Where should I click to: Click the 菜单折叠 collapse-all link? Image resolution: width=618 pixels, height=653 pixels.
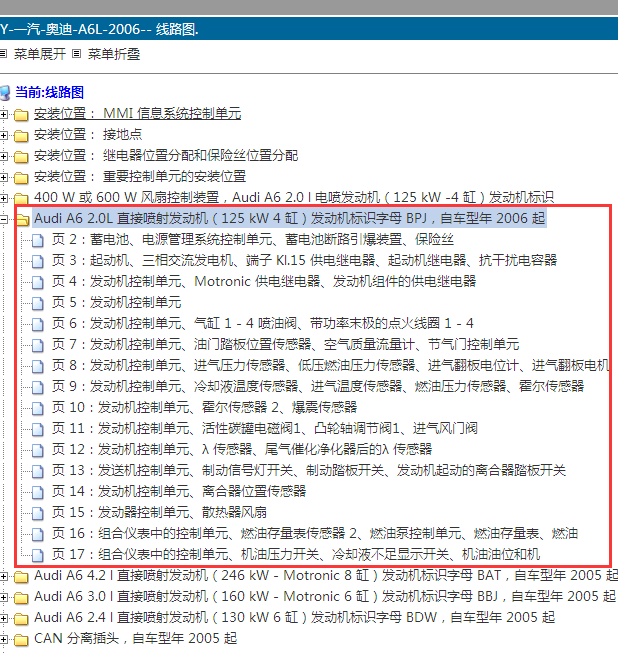click(x=114, y=54)
